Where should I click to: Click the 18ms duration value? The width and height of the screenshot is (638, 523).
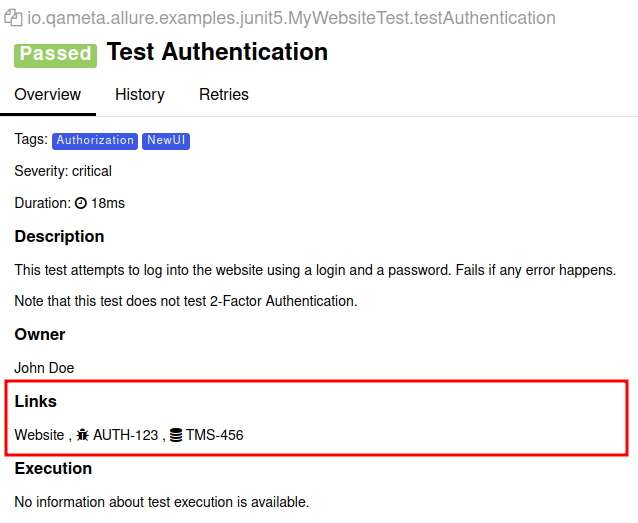(108, 203)
